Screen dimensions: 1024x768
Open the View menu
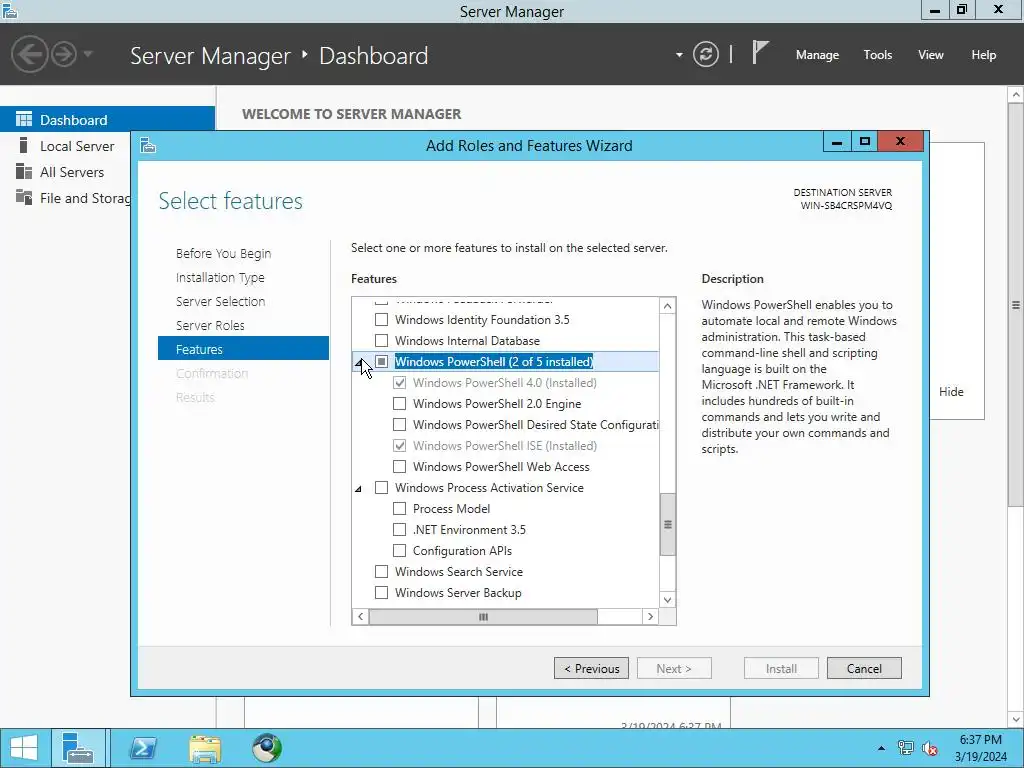tap(930, 55)
